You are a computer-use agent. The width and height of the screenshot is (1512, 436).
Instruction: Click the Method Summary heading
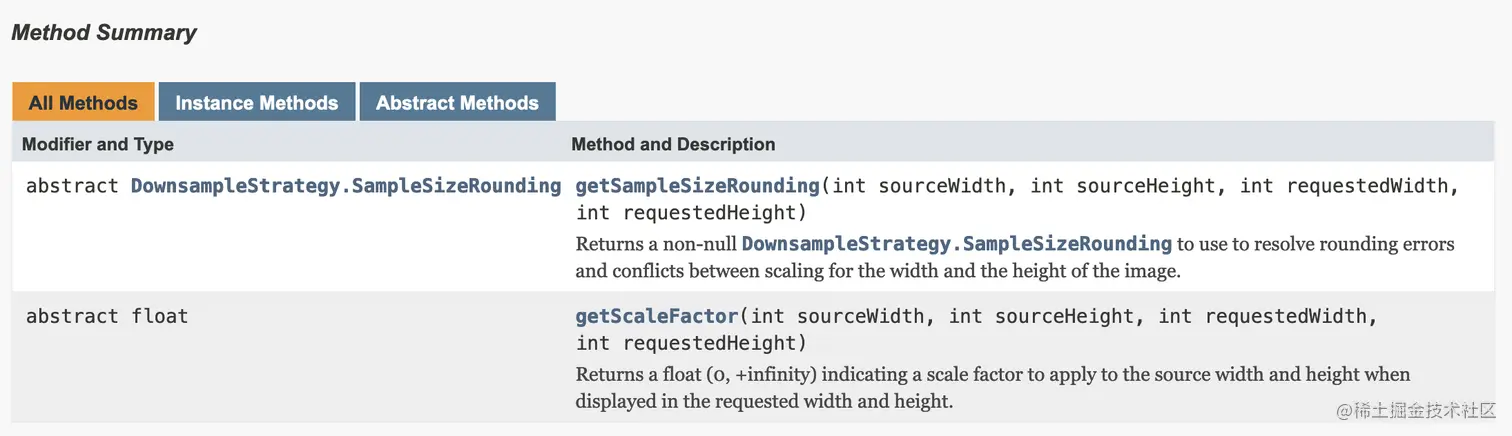coord(104,33)
